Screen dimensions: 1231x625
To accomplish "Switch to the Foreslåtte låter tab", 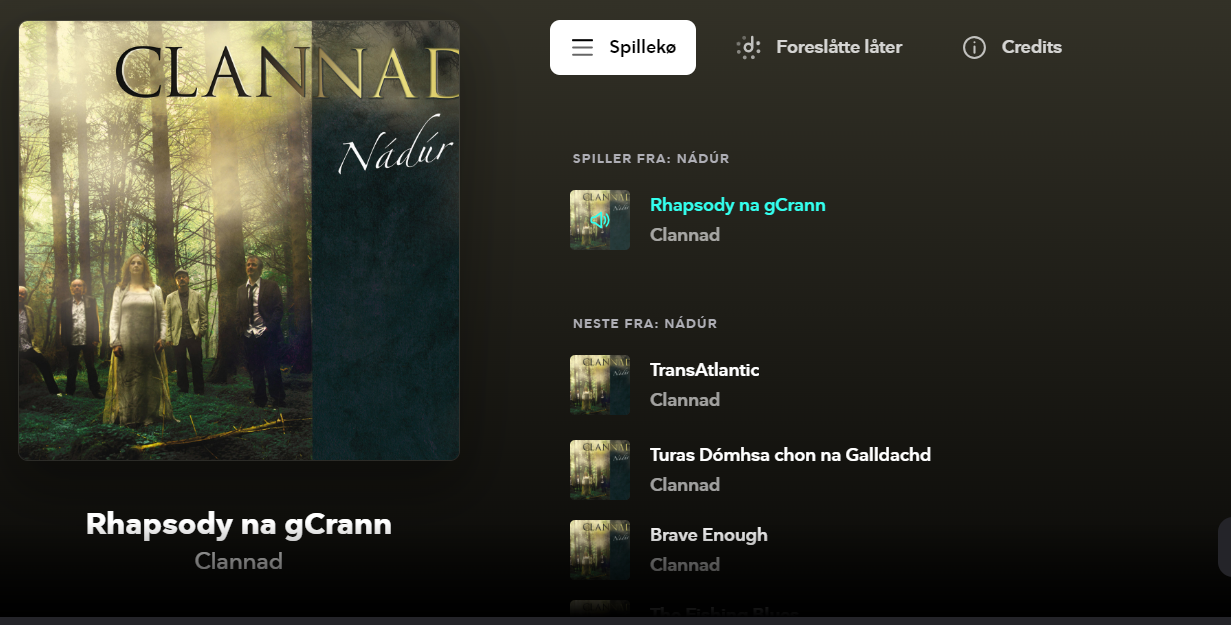I will pyautogui.click(x=819, y=47).
